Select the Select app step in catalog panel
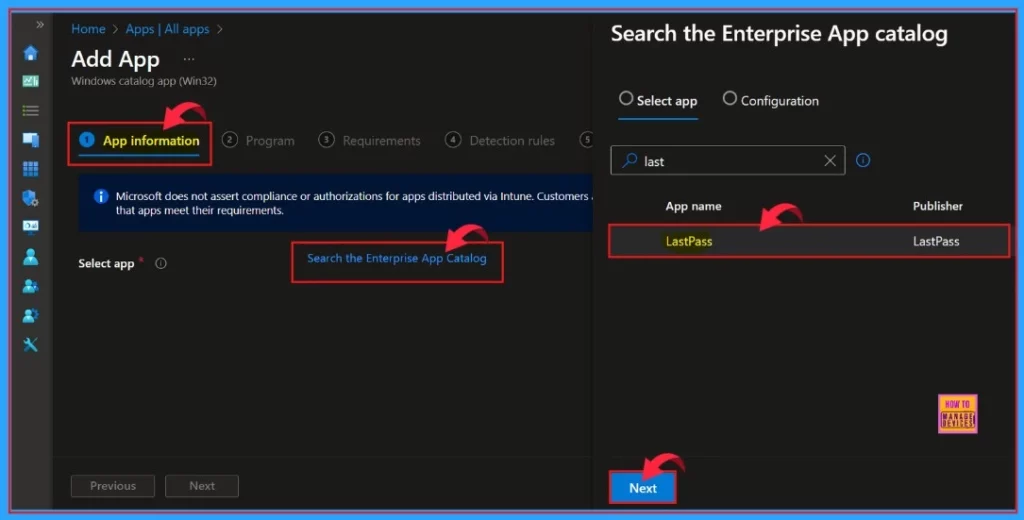The height and width of the screenshot is (520, 1024). (658, 101)
